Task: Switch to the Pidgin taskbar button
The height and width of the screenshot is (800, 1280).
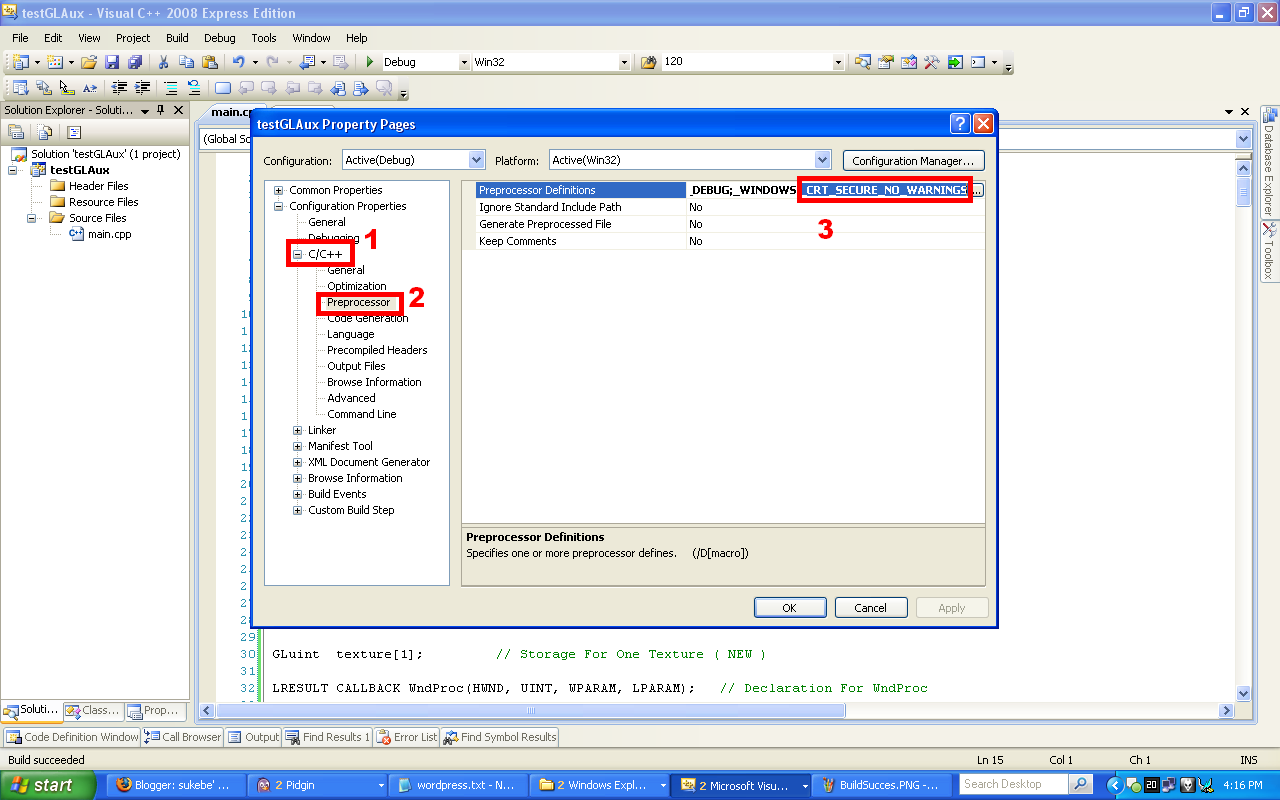Action: click(x=318, y=785)
